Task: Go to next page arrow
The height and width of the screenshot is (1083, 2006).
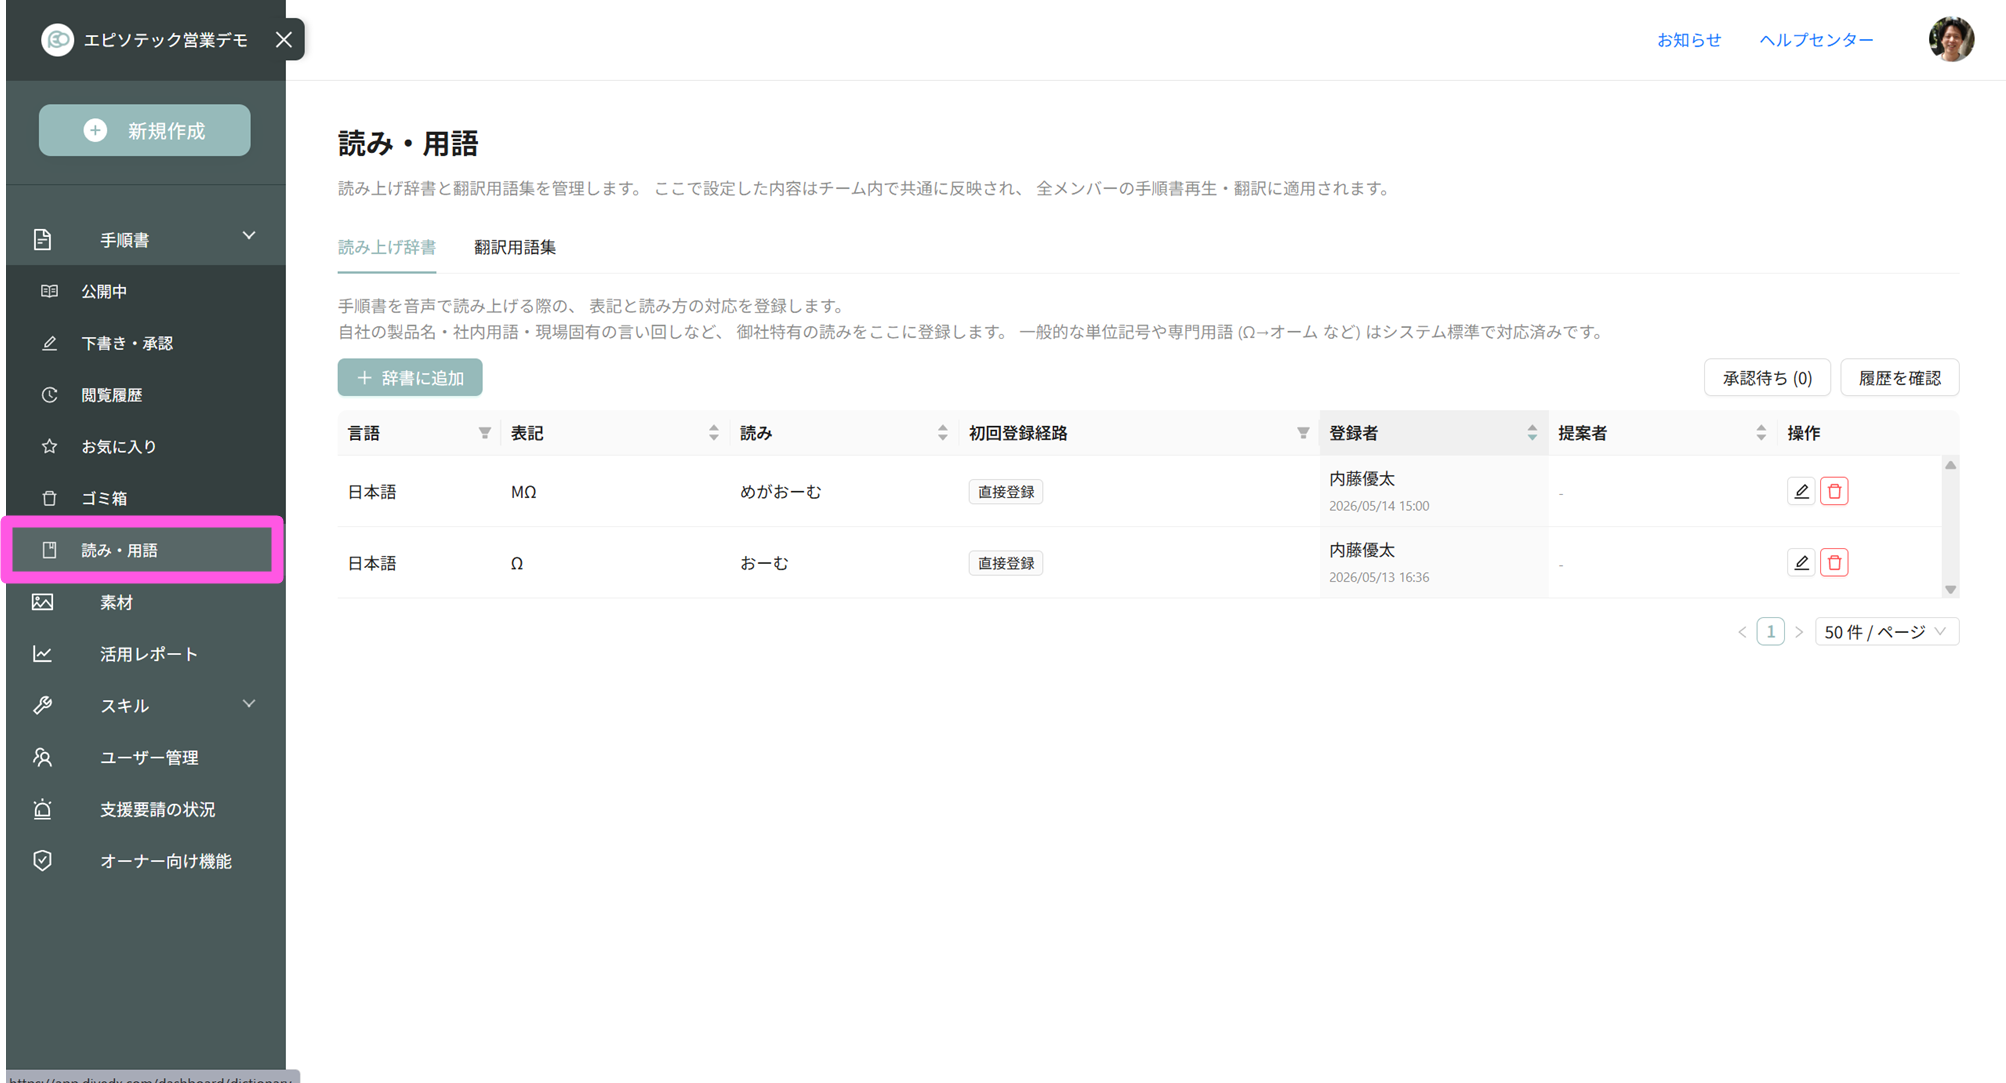Action: (x=1798, y=632)
